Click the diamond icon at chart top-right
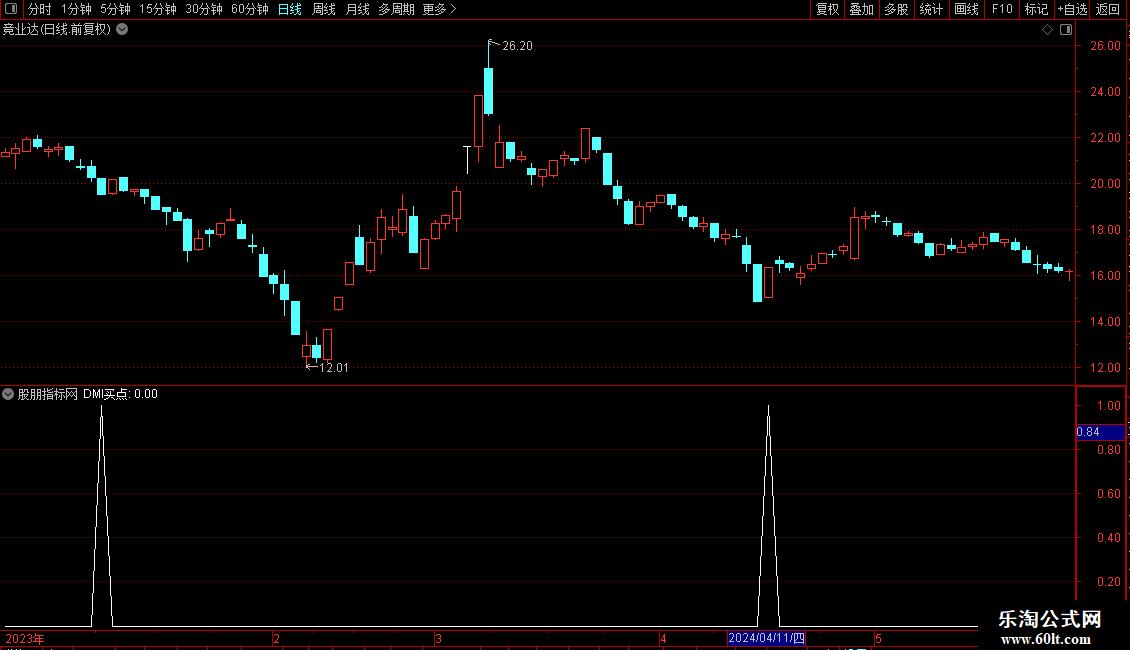Viewport: 1130px width, 650px height. click(1048, 30)
